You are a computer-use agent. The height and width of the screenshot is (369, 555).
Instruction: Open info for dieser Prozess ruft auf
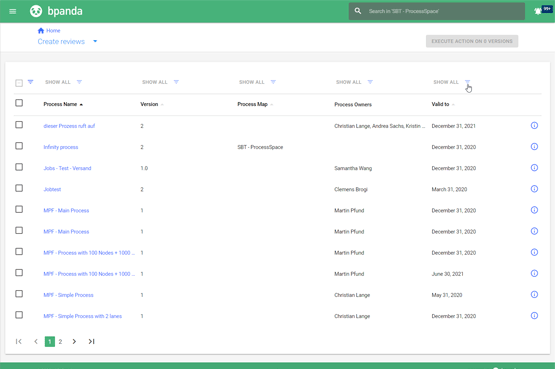[x=534, y=126]
